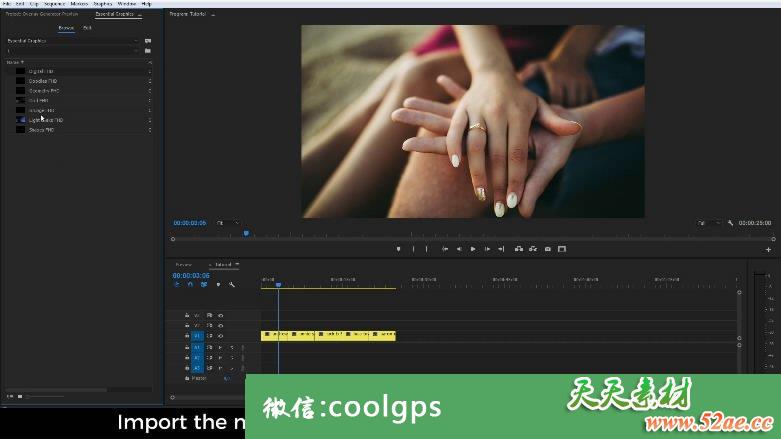This screenshot has width=781, height=439.
Task: Open the playback resolution dropdown in Program monitor
Action: coord(709,223)
